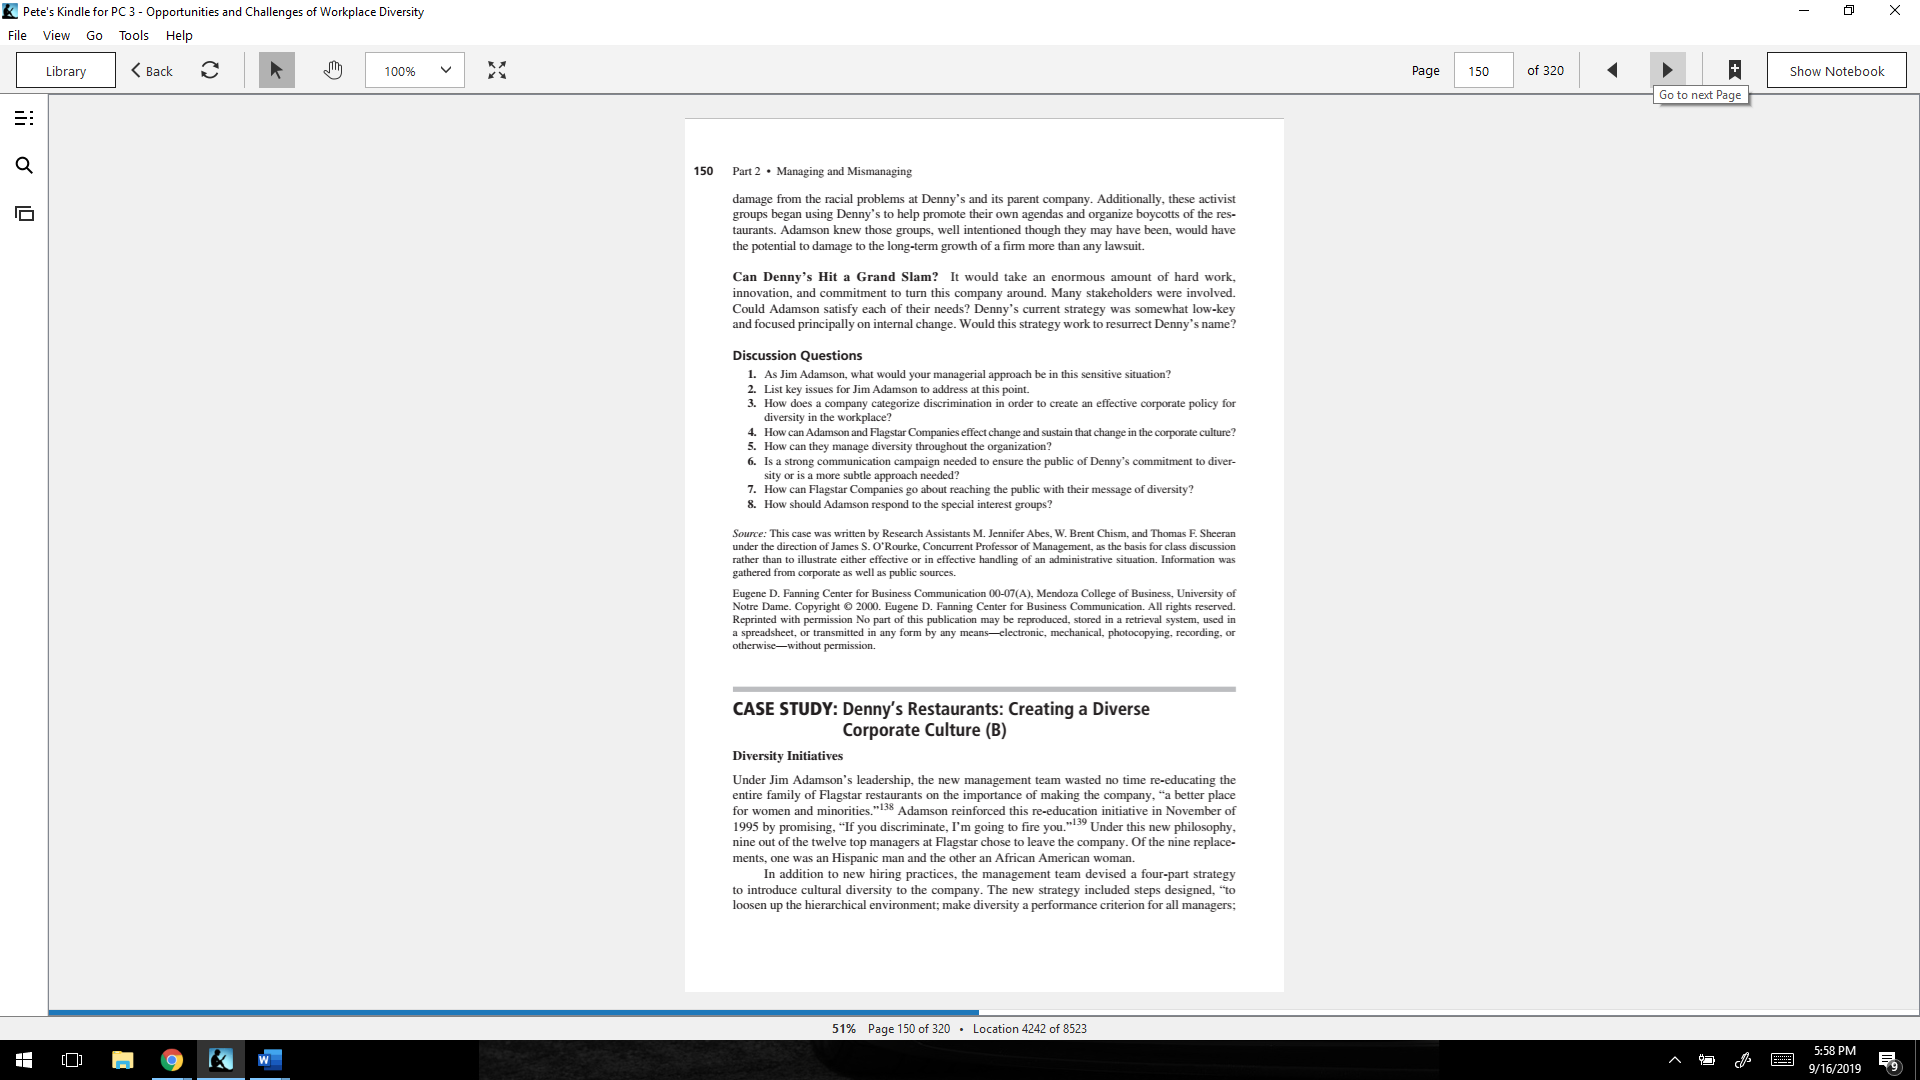Click Show Notebook button
Viewport: 1920px width, 1080px height.
pos(1836,70)
